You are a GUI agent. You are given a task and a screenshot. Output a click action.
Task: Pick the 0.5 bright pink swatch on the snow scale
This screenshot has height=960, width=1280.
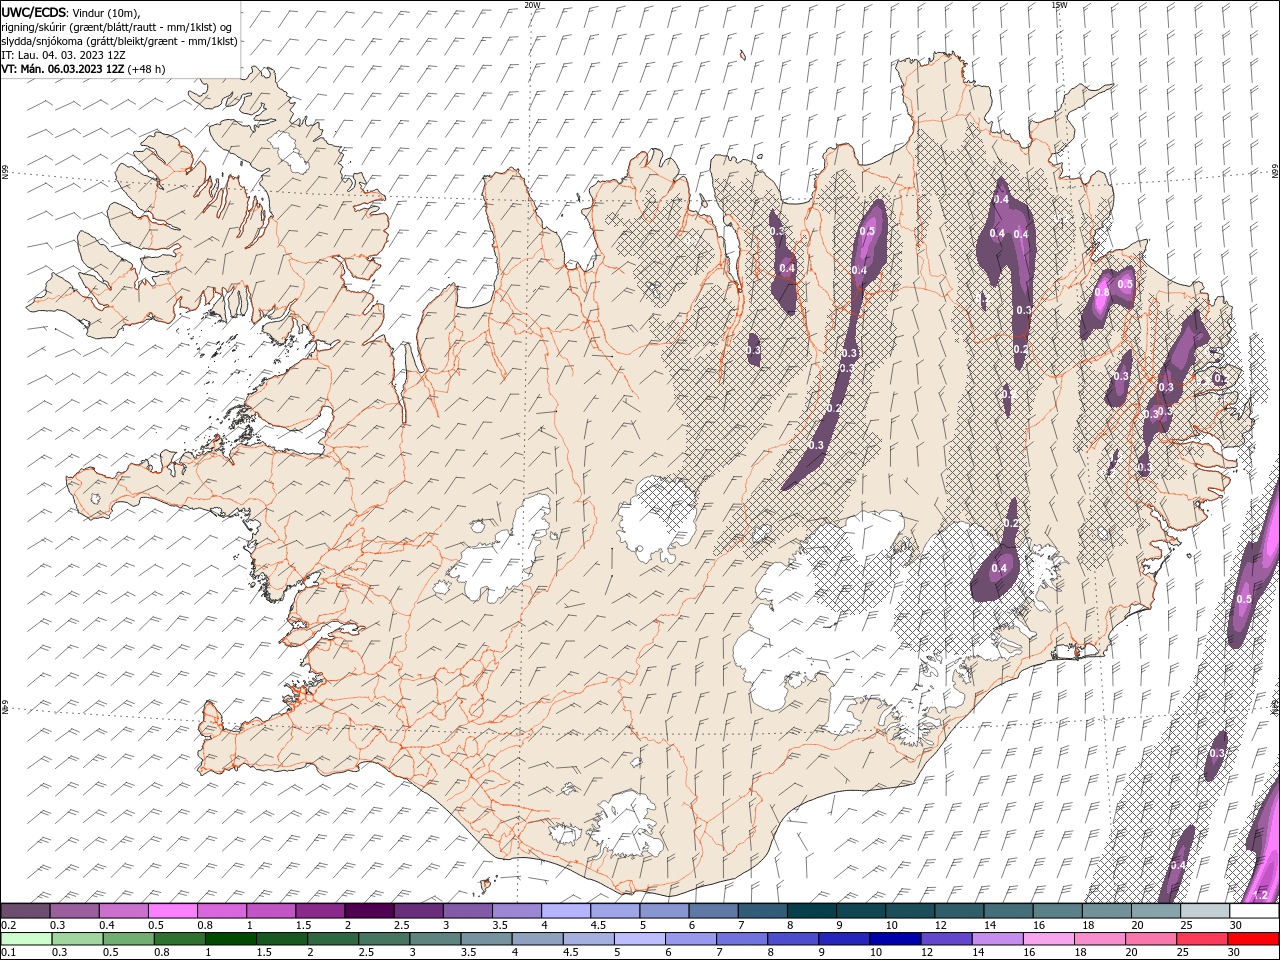click(173, 911)
